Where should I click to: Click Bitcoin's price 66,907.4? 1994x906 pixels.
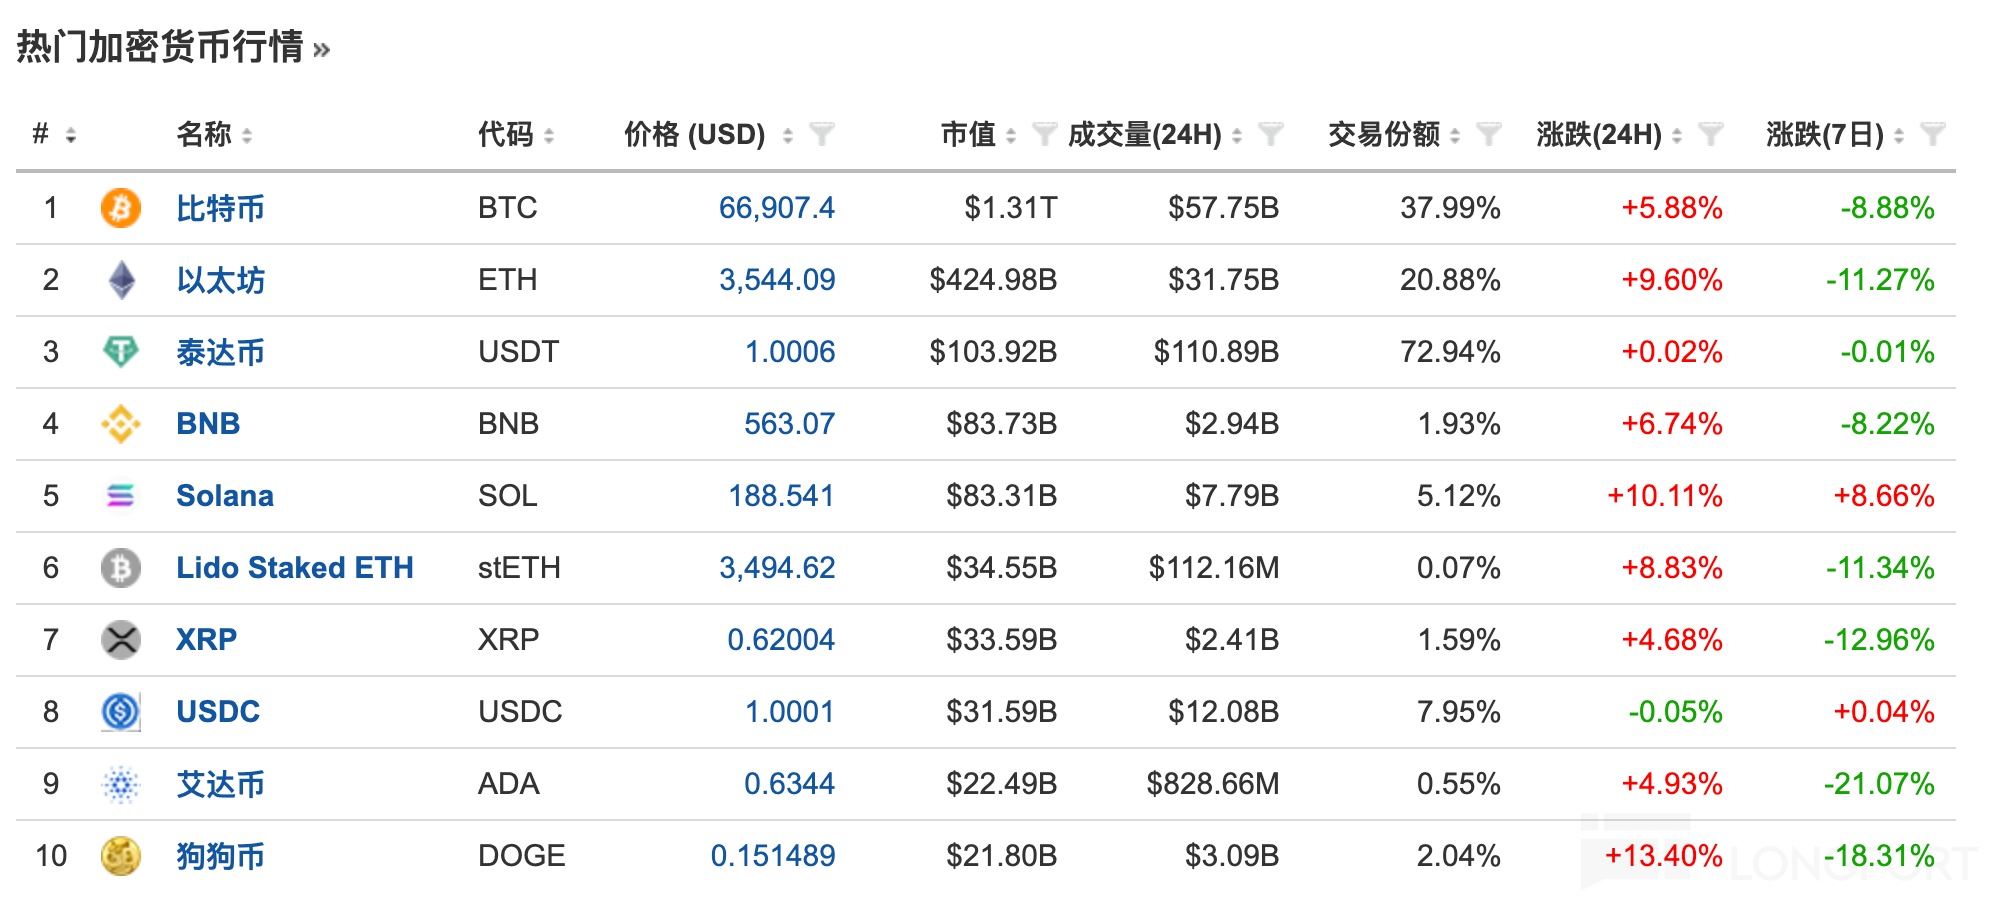point(776,208)
